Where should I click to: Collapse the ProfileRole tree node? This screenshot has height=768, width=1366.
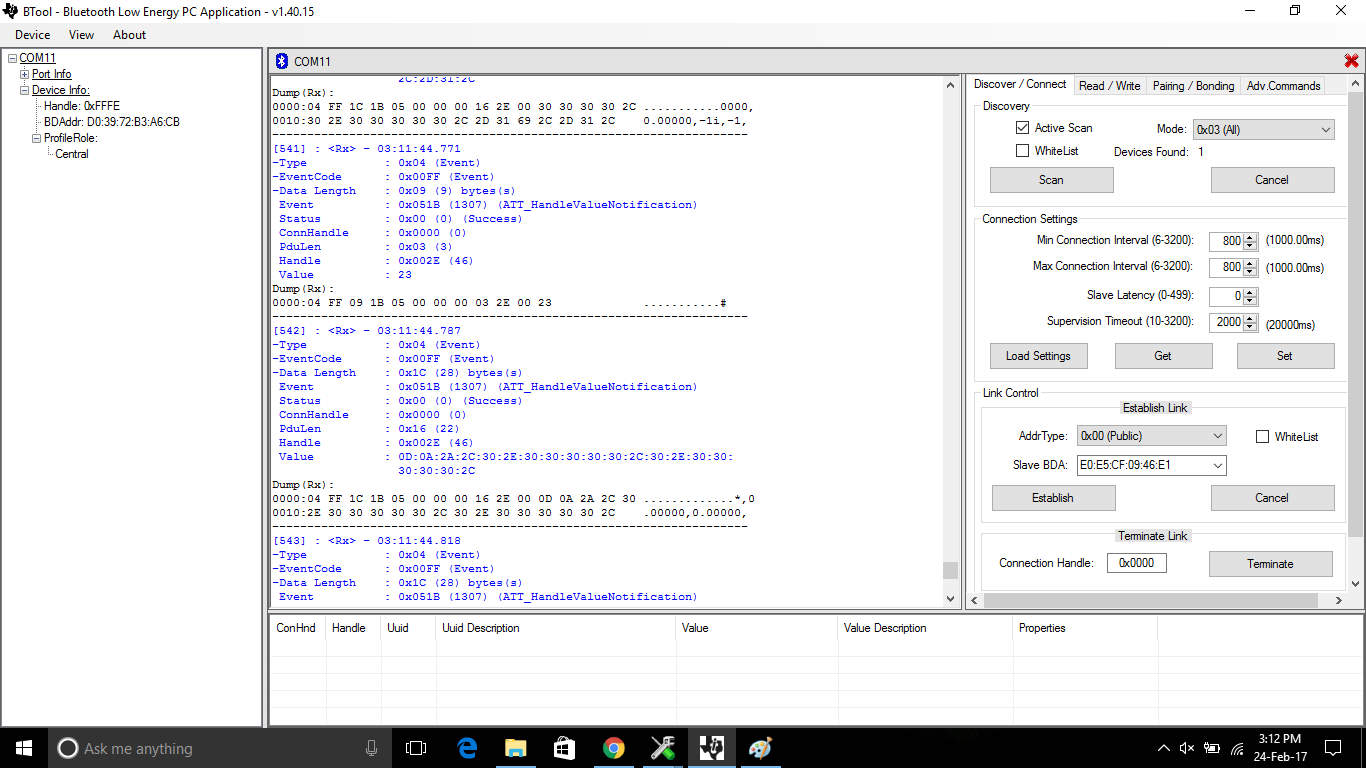point(37,138)
